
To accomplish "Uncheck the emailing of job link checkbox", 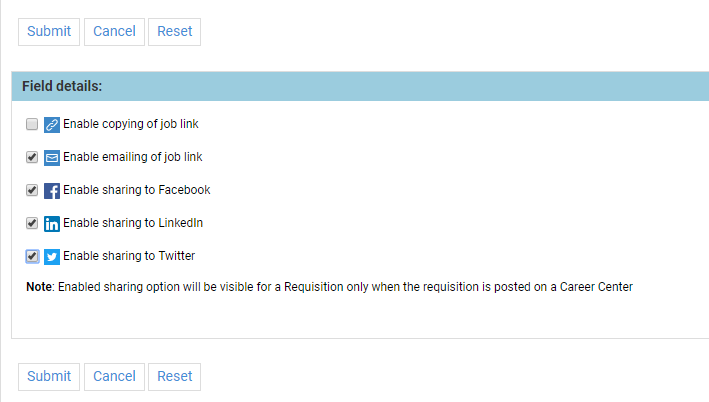I will 32,157.
